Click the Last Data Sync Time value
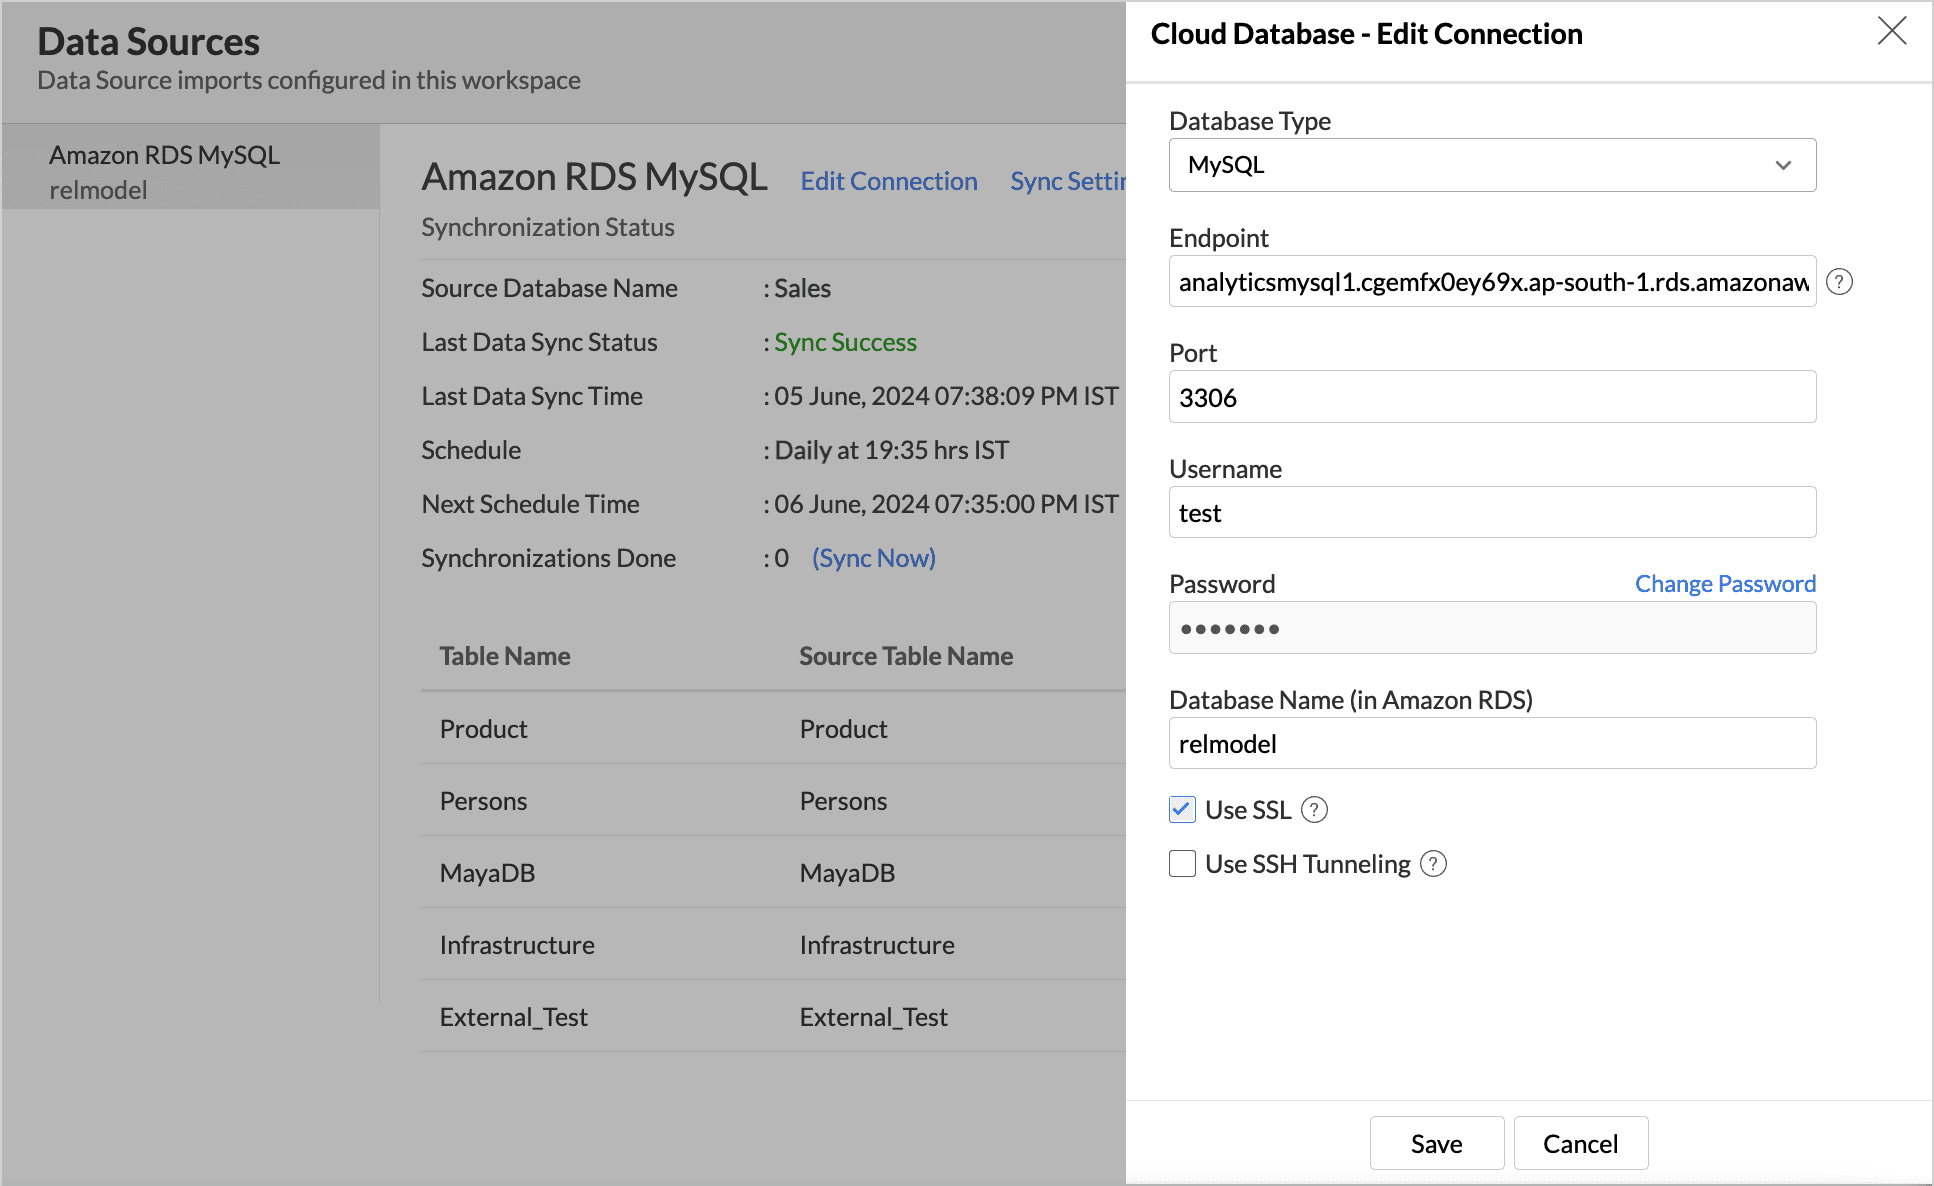This screenshot has width=1934, height=1186. [946, 396]
